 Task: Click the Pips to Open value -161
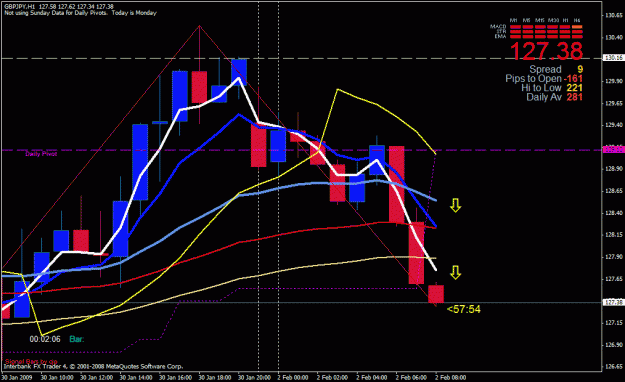[573, 79]
